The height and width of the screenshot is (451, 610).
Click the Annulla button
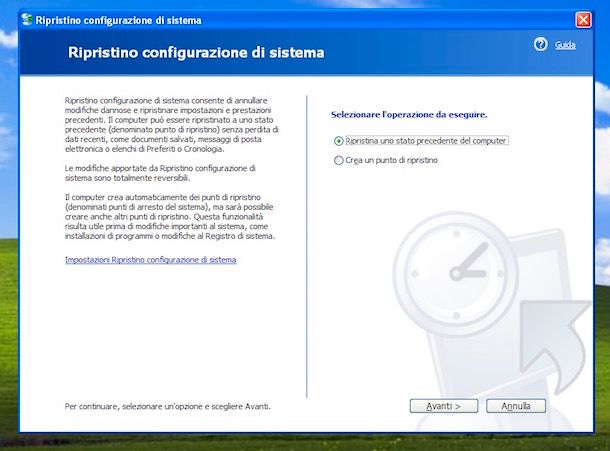click(x=516, y=406)
